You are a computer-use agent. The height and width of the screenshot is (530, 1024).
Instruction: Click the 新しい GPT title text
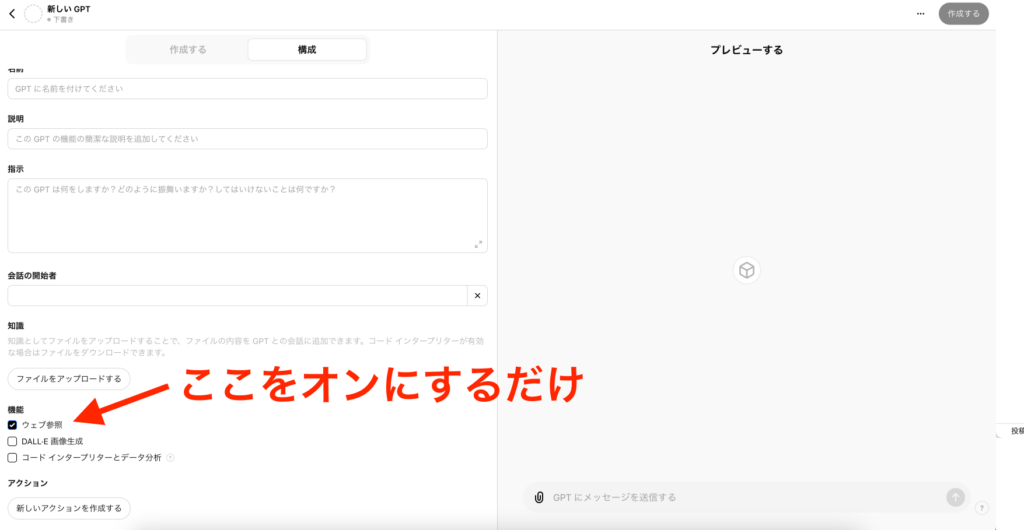69,9
